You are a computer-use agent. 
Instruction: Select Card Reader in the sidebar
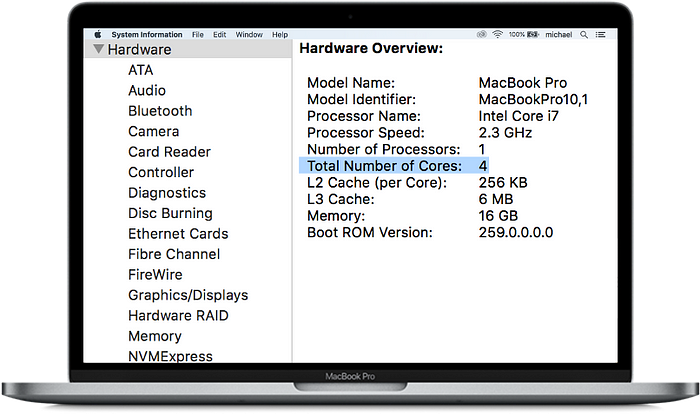[x=169, y=152]
